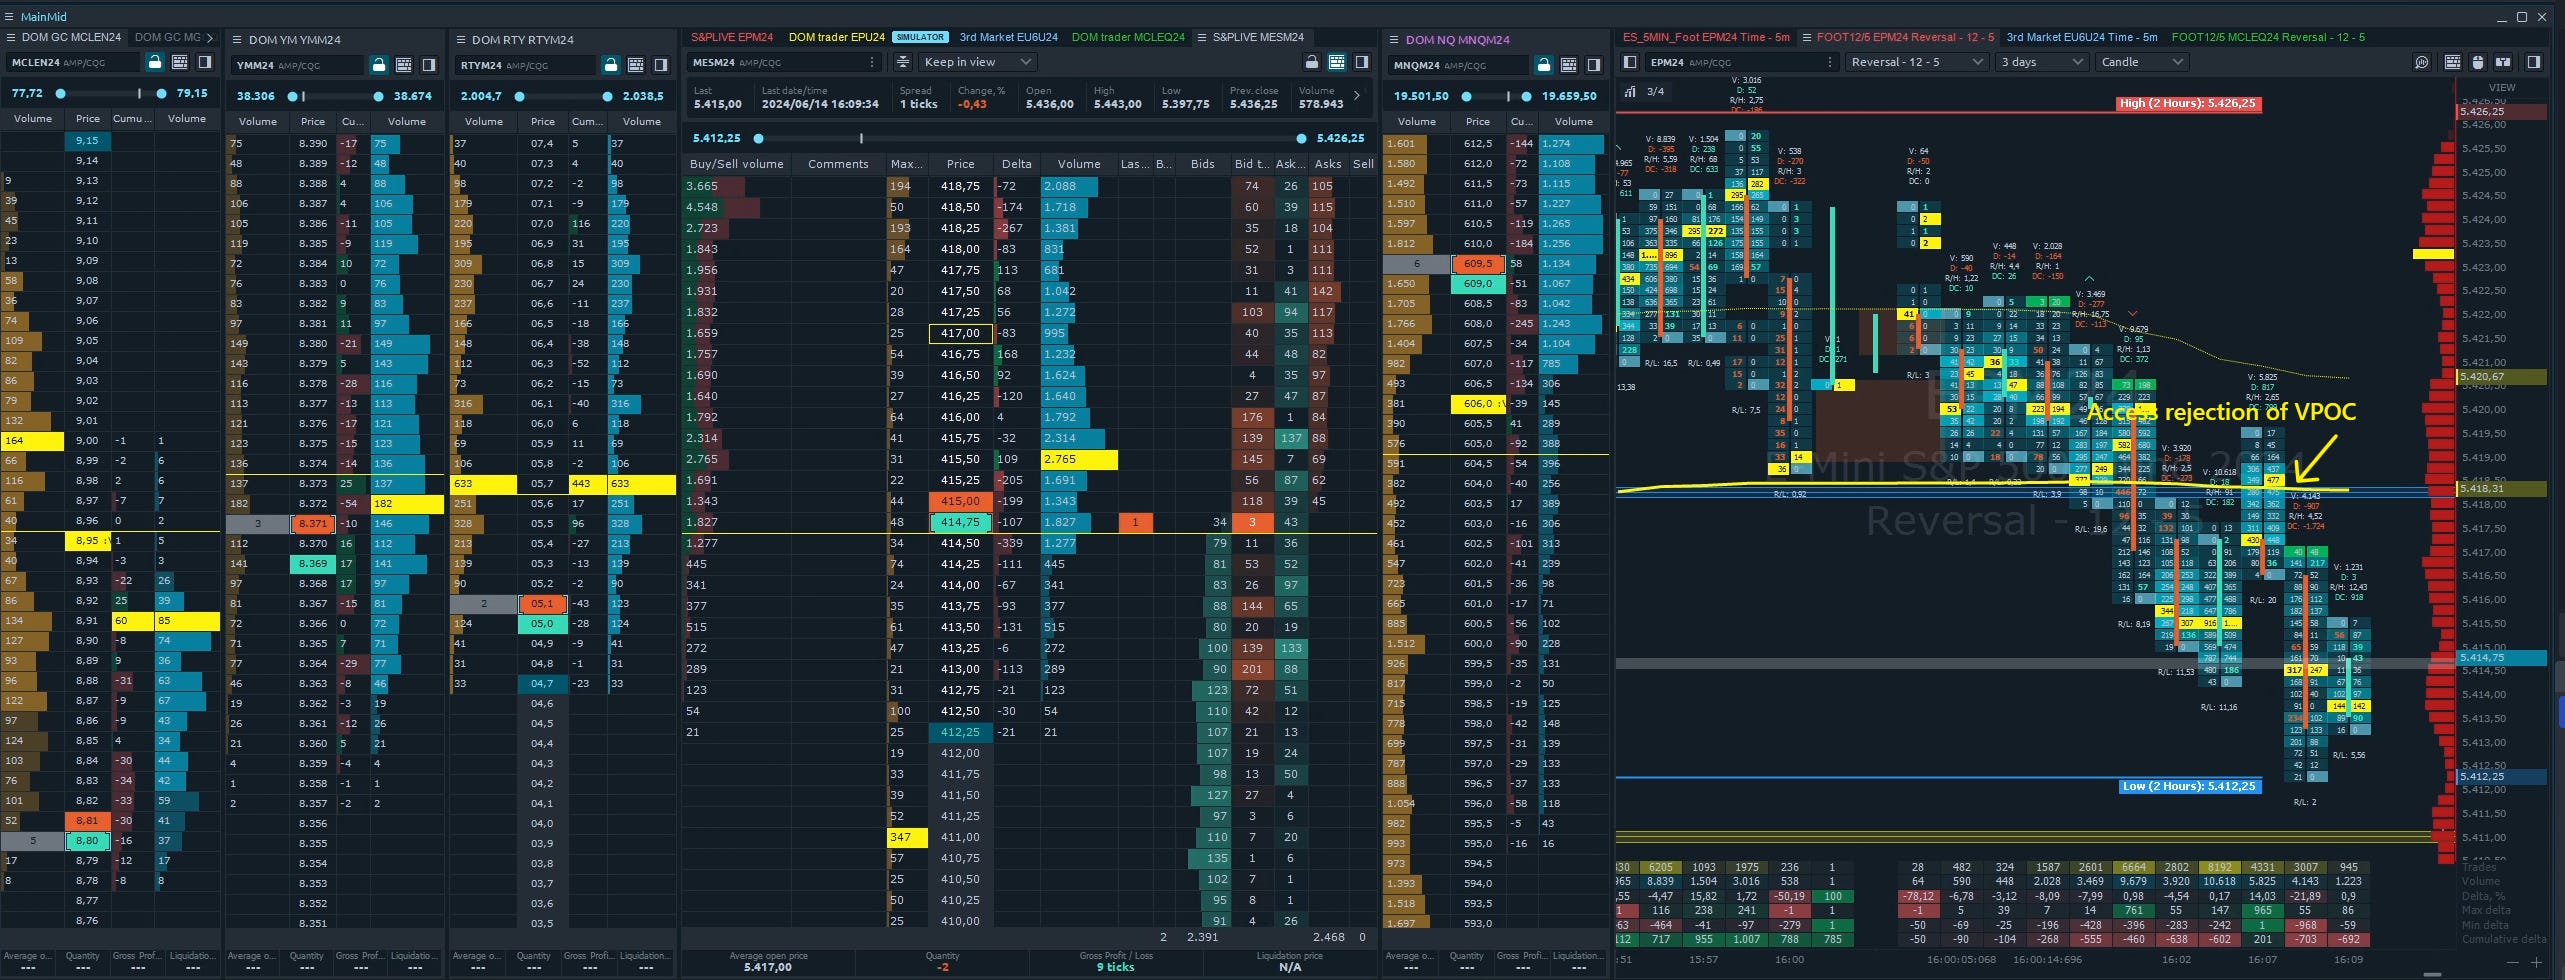
Task: Toggle the lock in MCLEN24 panel
Action: (155, 62)
